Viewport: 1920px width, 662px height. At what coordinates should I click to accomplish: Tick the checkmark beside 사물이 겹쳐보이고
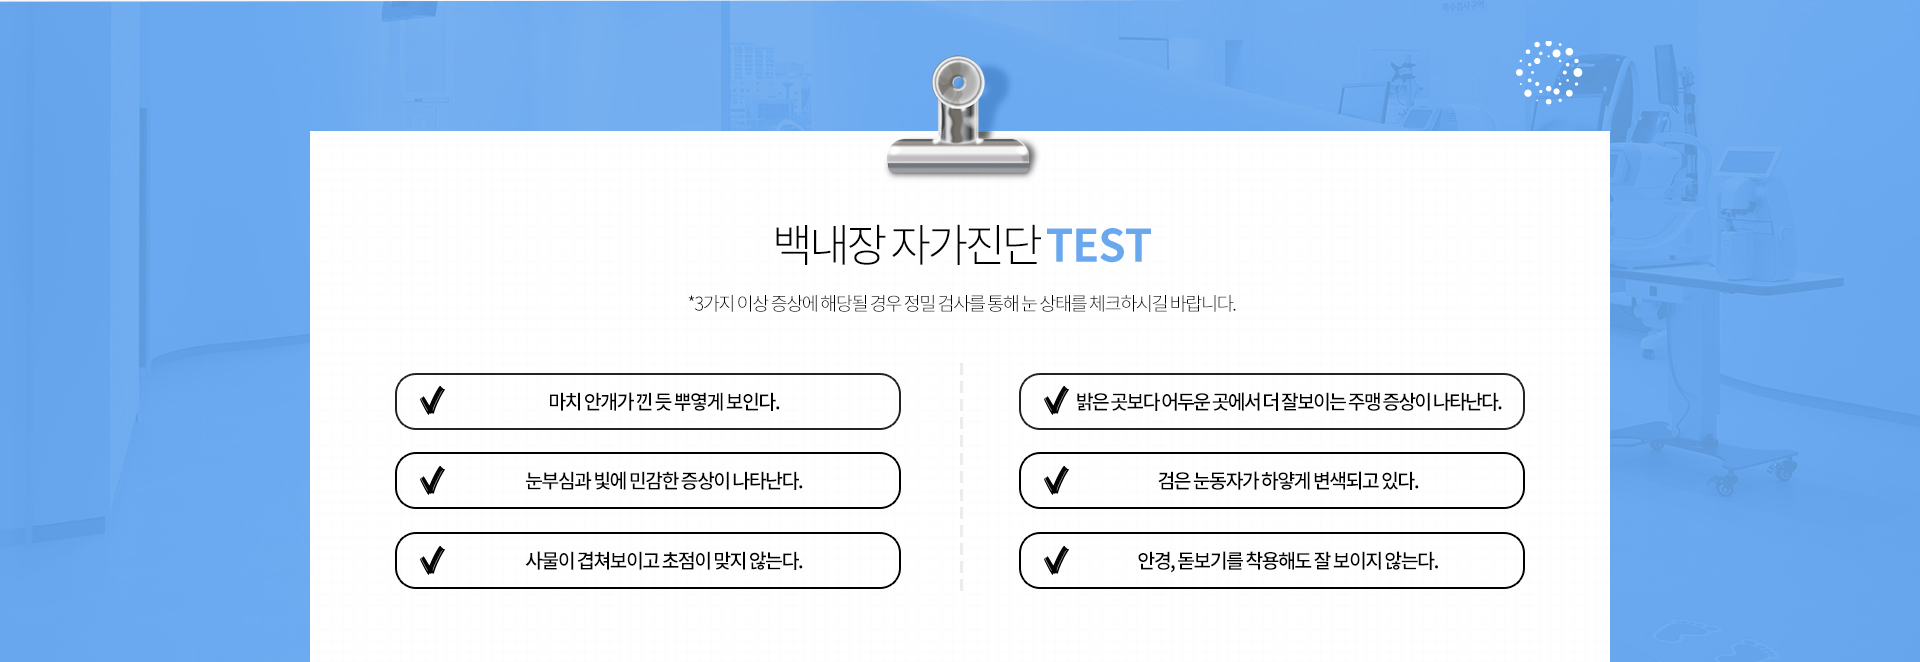coord(432,561)
